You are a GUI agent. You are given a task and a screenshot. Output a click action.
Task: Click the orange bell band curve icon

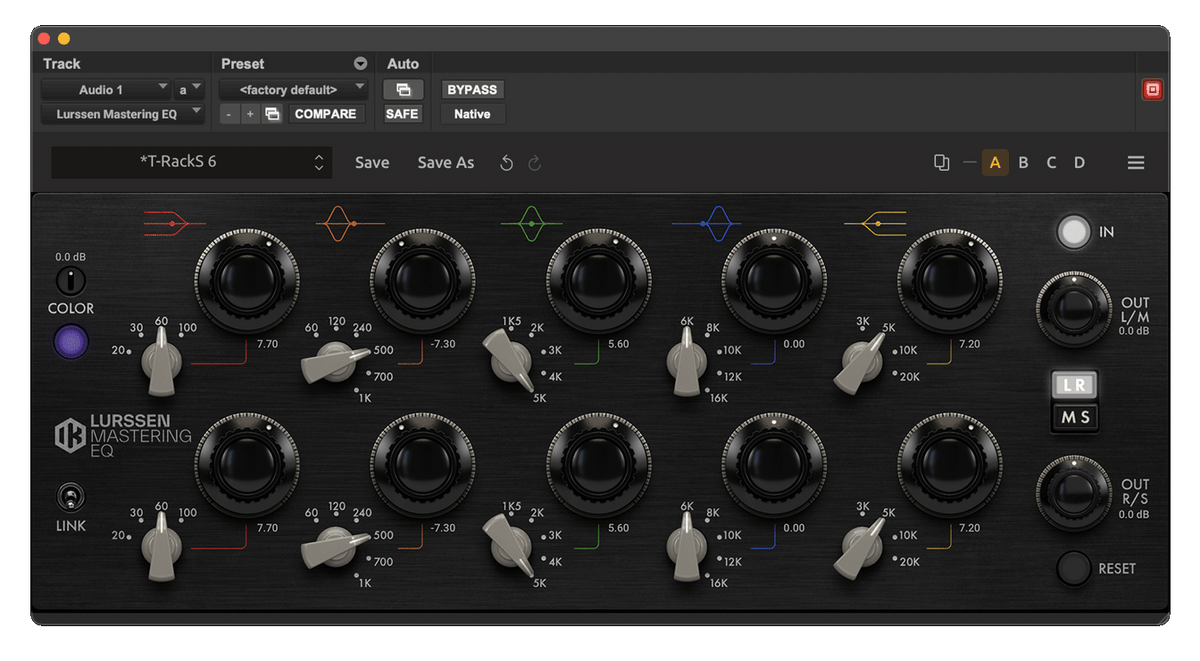pyautogui.click(x=349, y=223)
